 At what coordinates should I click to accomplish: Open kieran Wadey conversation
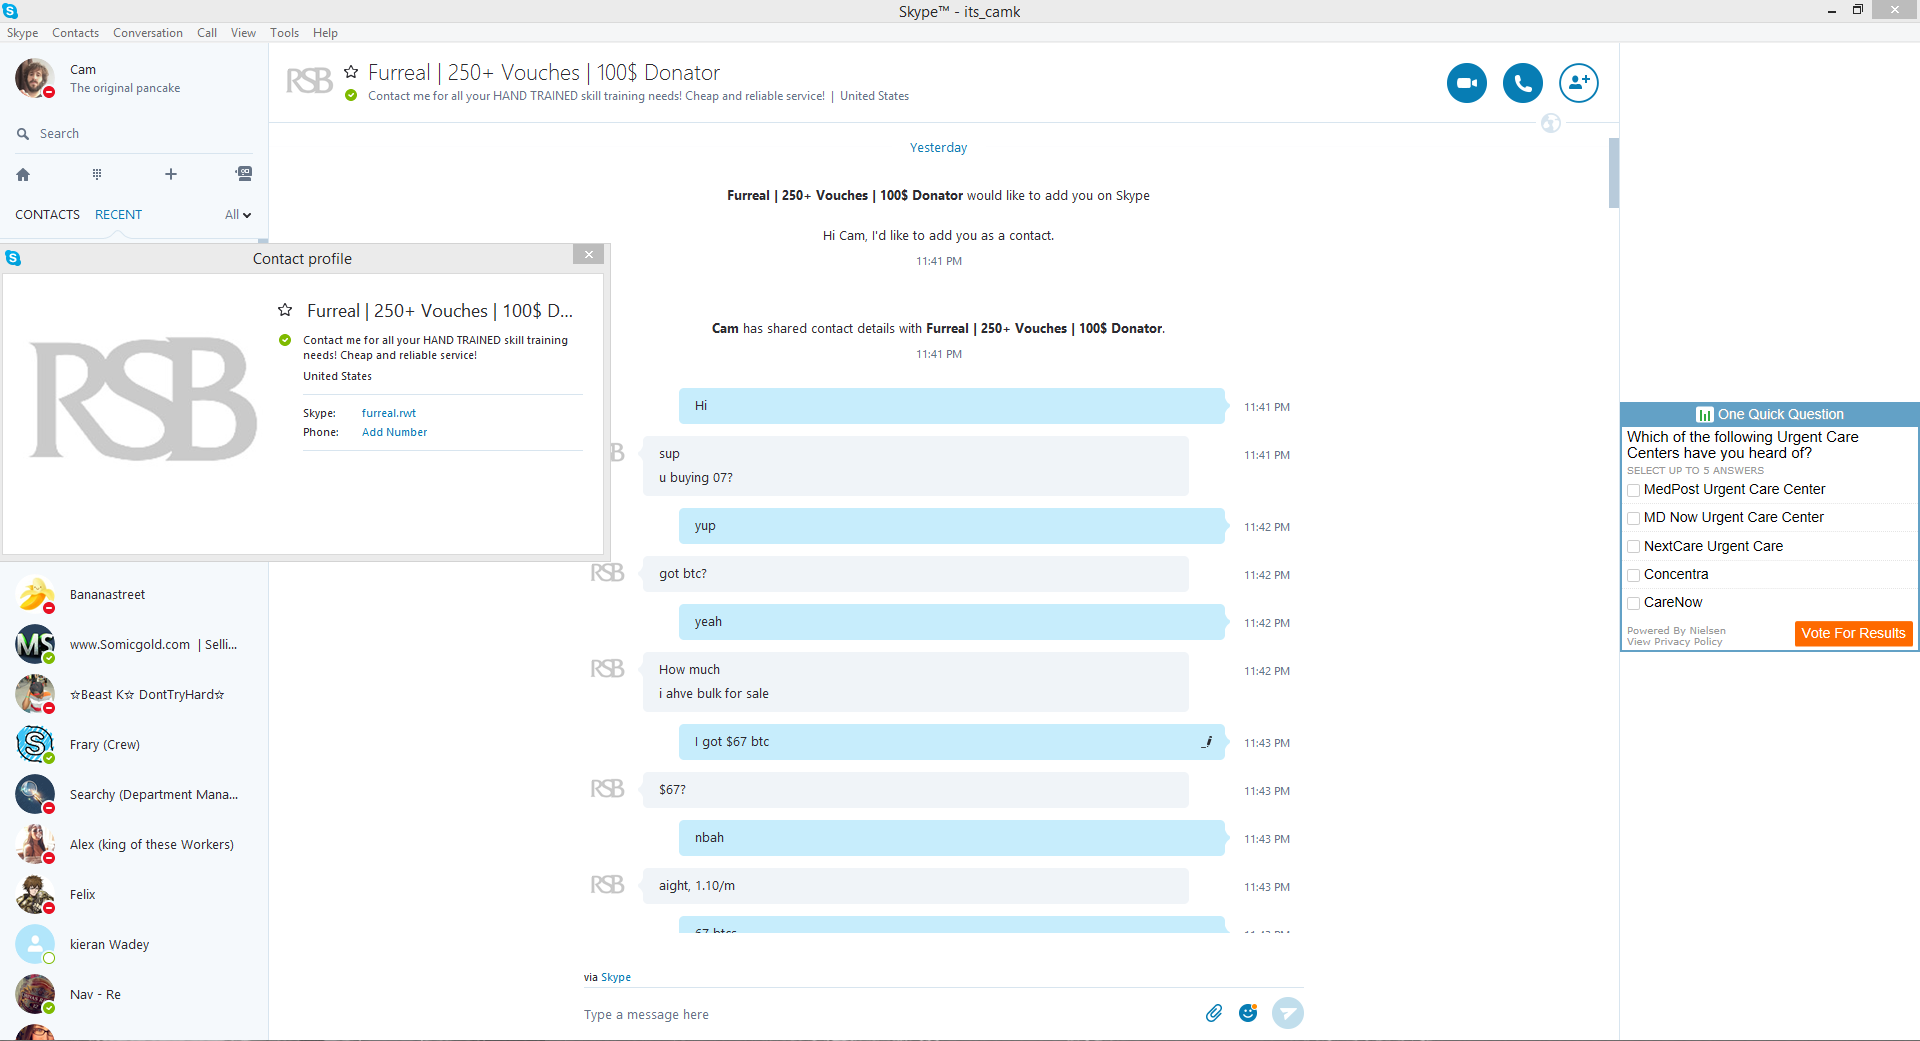[x=134, y=944]
